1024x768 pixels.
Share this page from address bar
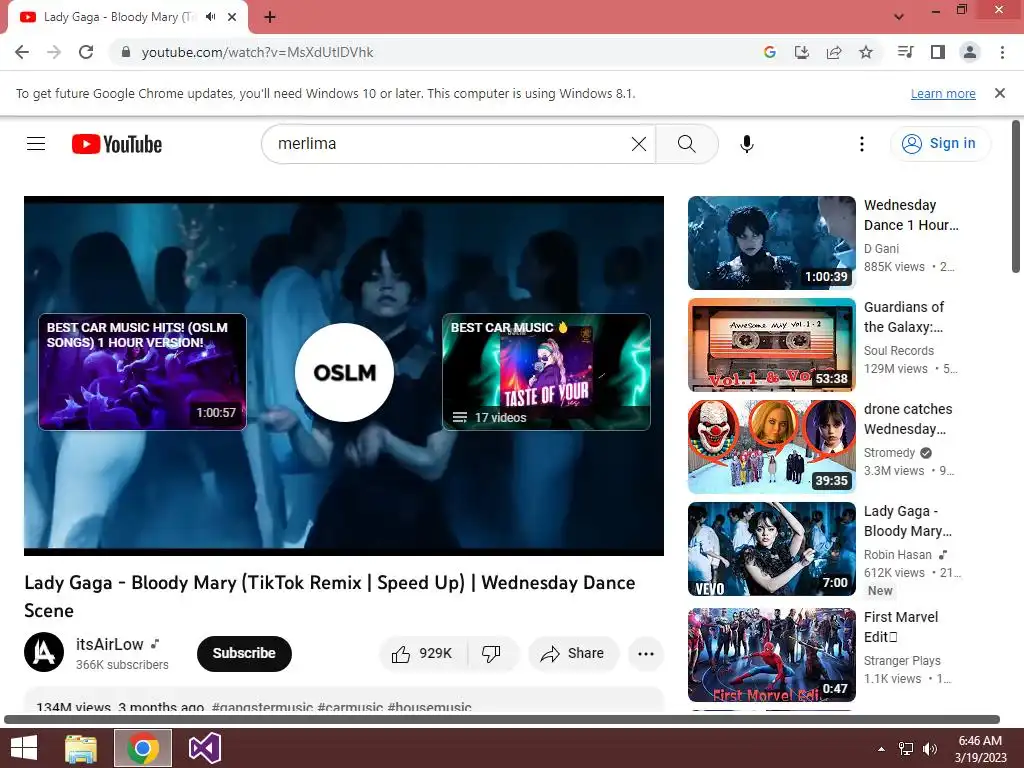834,52
